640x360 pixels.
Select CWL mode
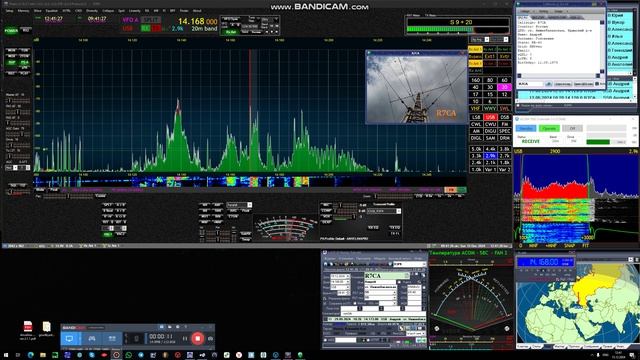[x=476, y=124]
